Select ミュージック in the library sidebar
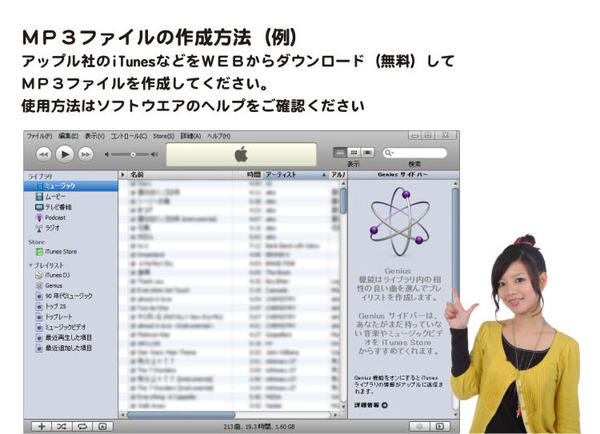Image resolution: width=600 pixels, height=434 pixels. (71, 186)
